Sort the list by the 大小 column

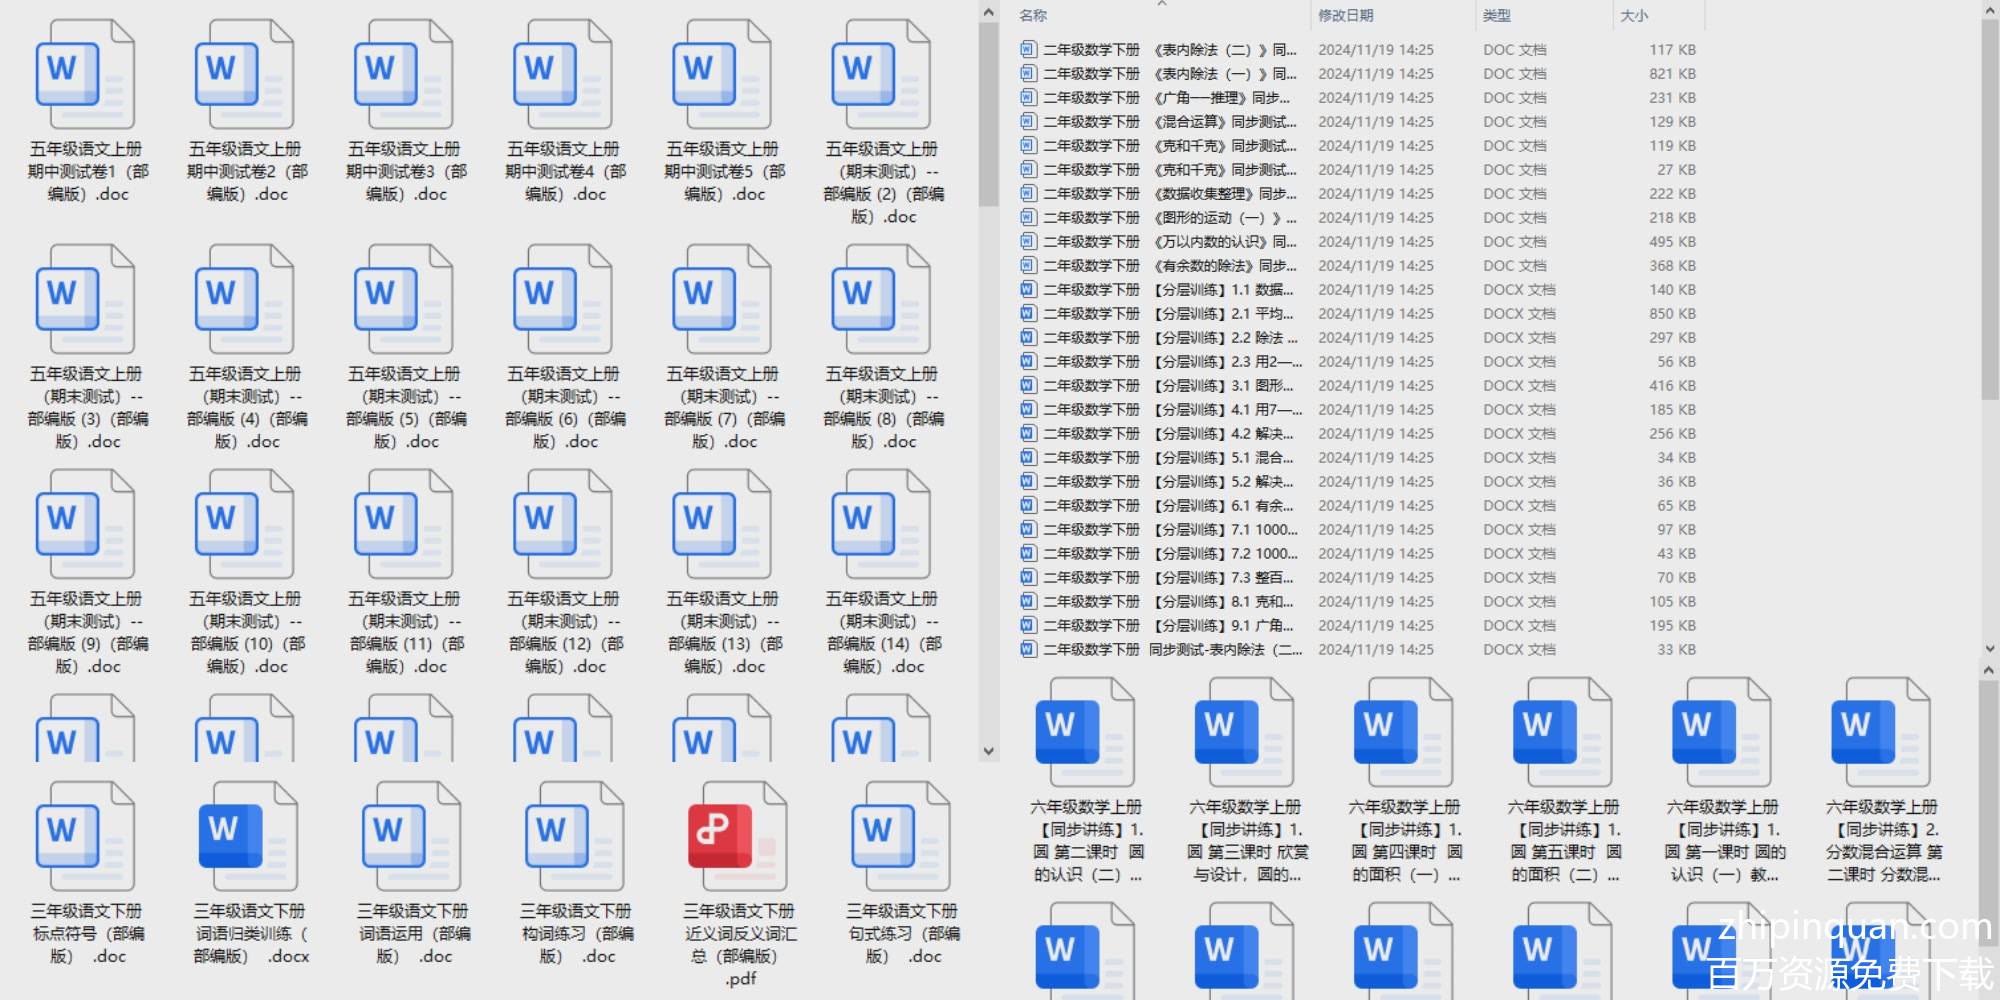1634,15
